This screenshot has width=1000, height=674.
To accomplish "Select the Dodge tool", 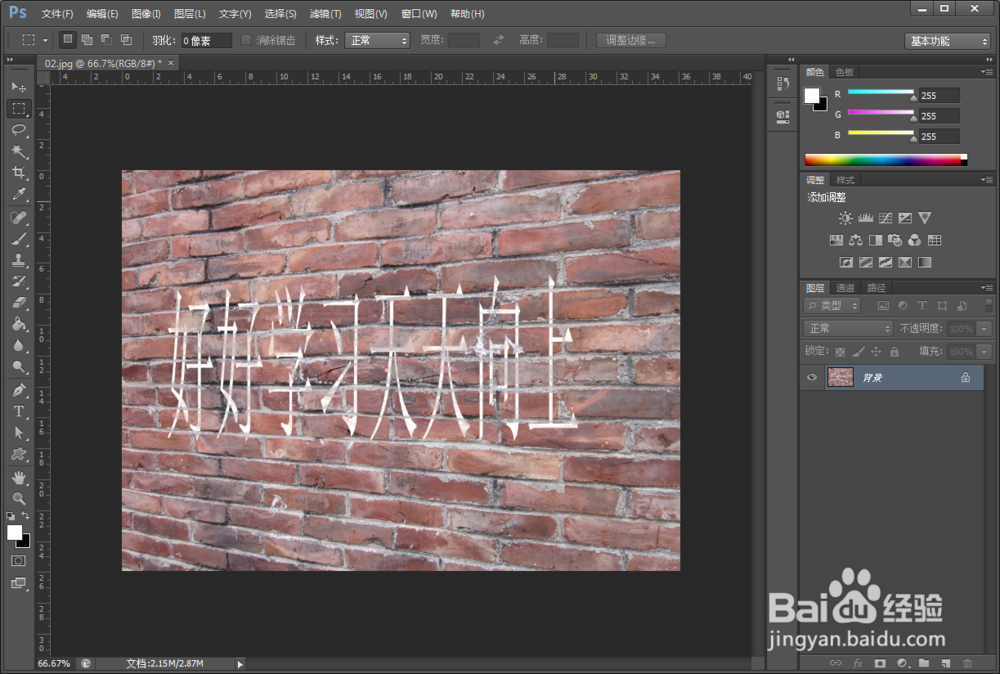I will 18,366.
